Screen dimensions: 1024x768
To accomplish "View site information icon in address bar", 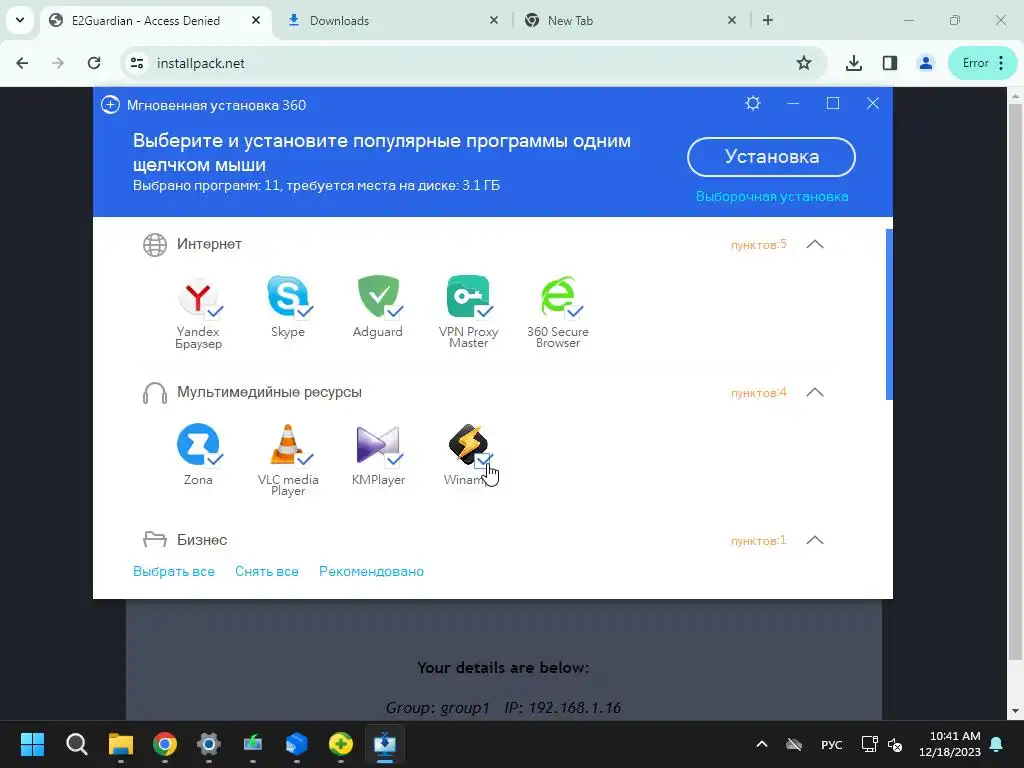I will (137, 63).
